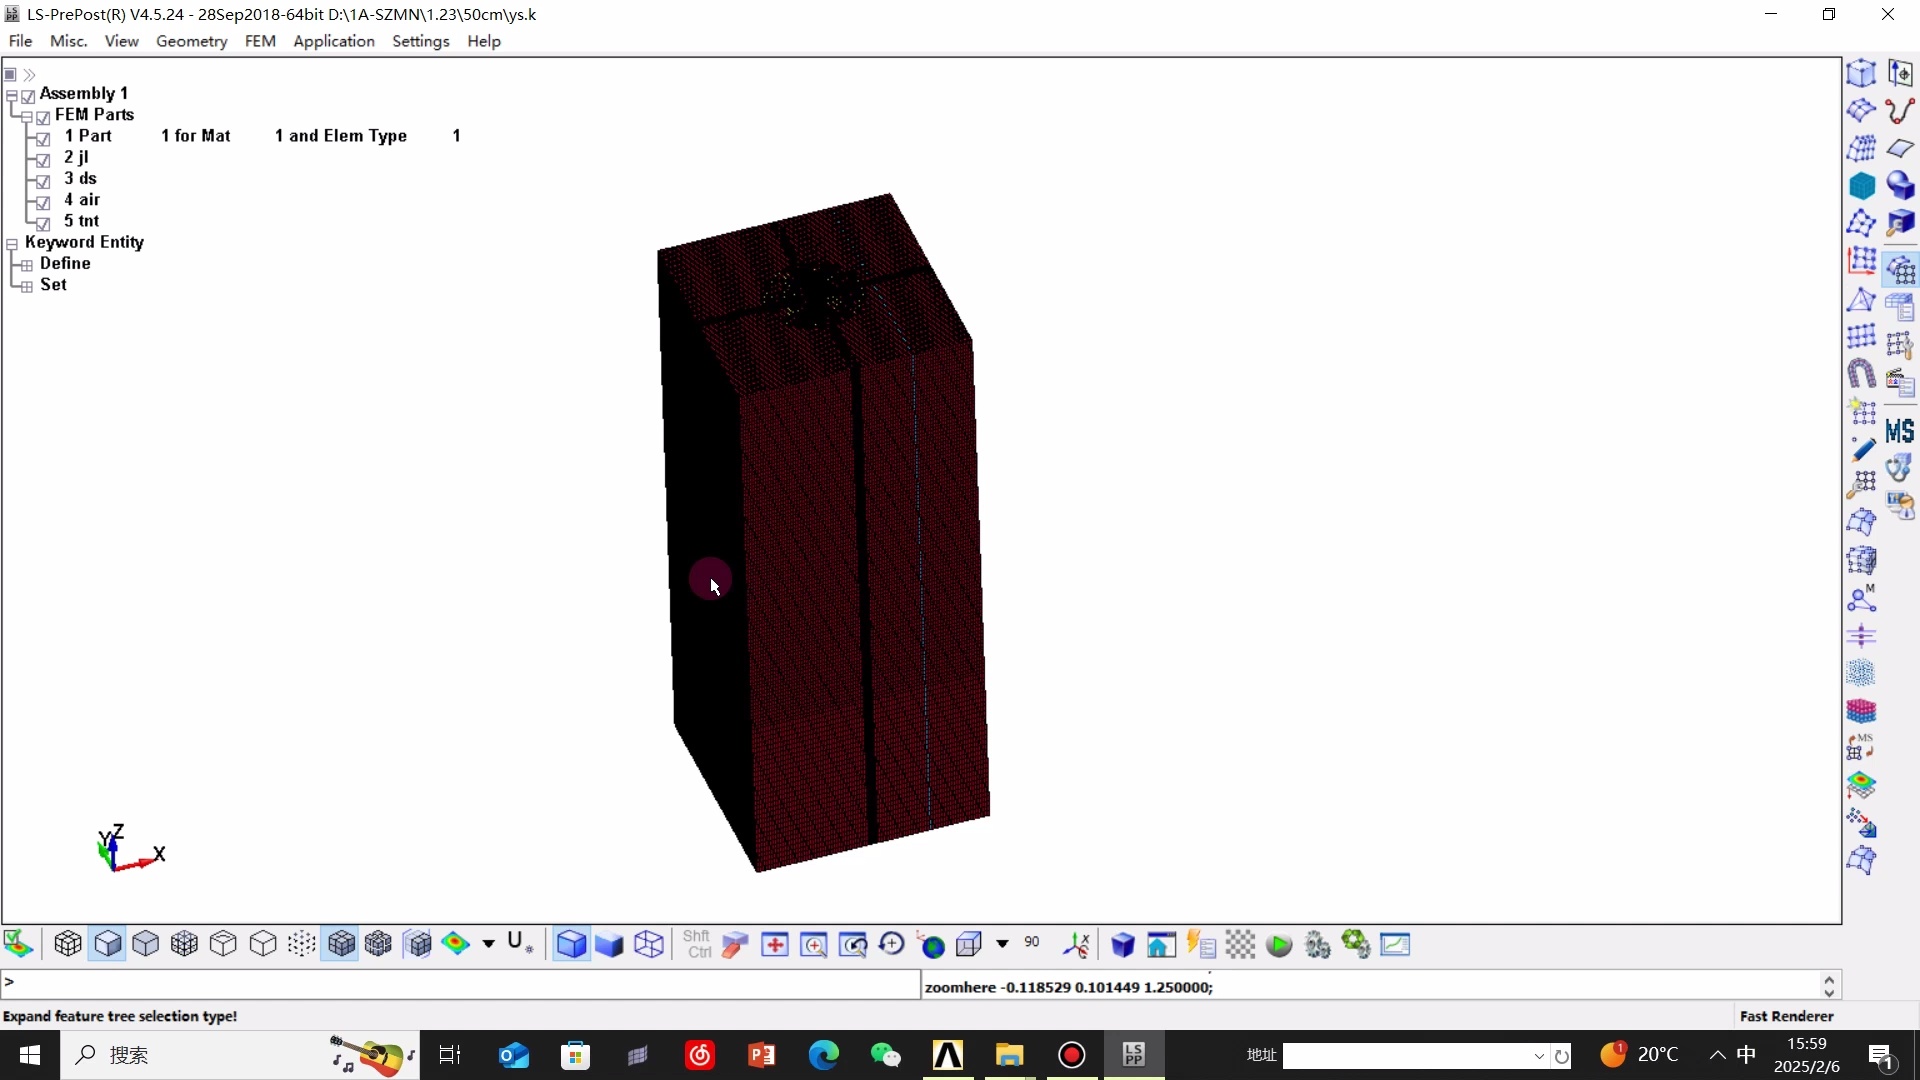Click the command line input field

point(460,984)
